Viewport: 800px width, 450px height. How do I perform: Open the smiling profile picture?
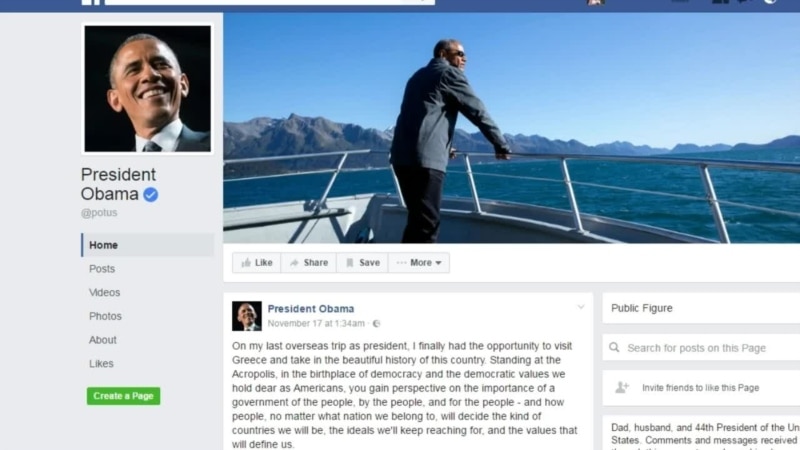click(x=147, y=89)
